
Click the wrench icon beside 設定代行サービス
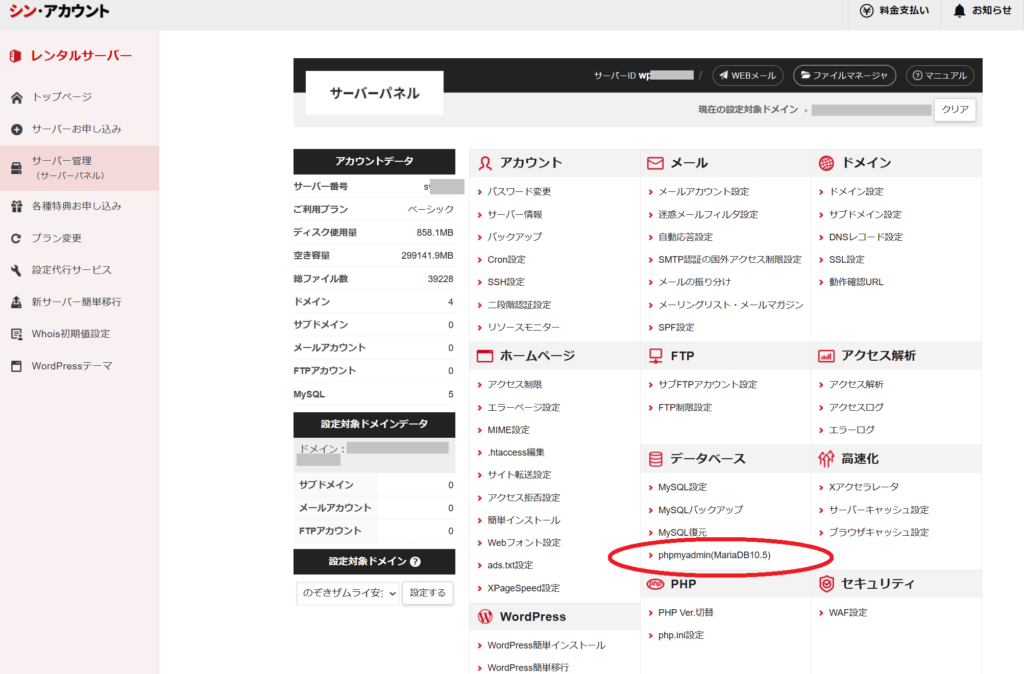[16, 271]
